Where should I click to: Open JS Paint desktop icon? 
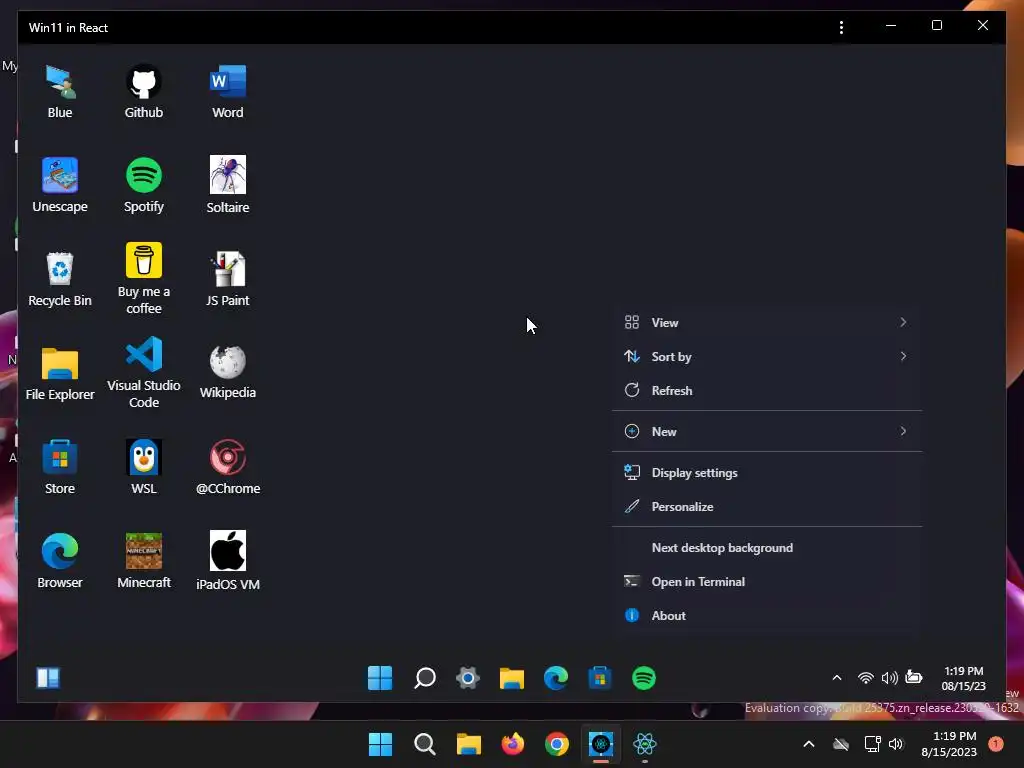[x=228, y=279]
